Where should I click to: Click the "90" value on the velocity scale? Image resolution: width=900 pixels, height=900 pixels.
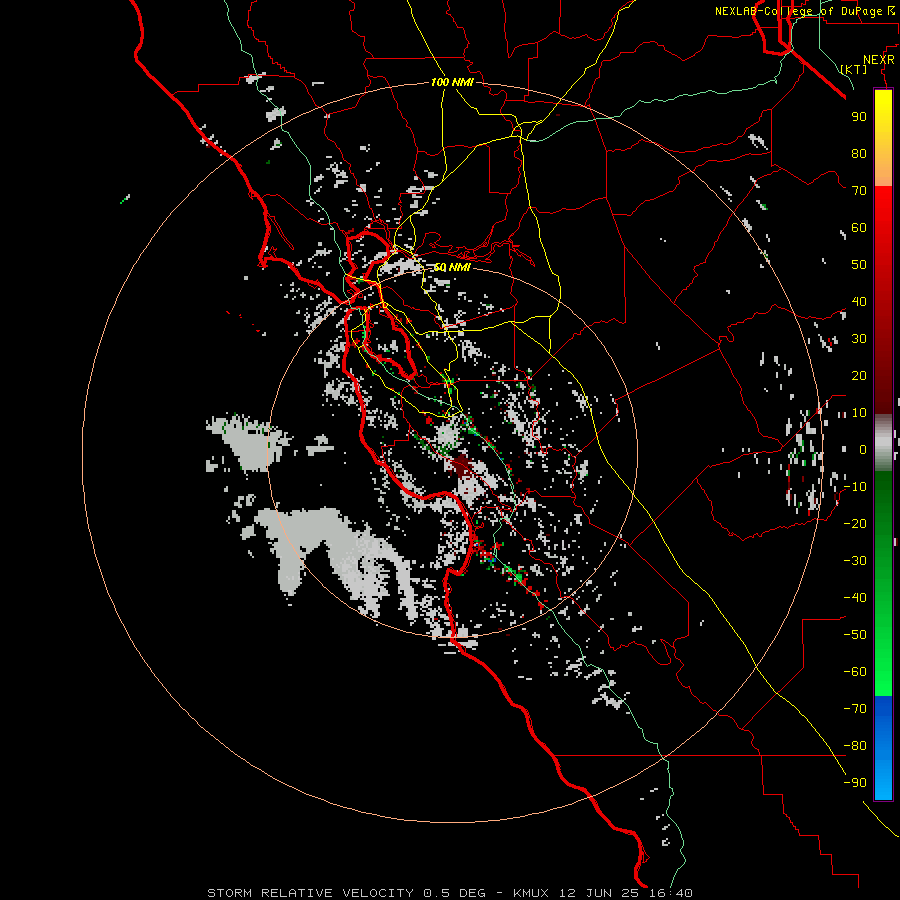(x=859, y=117)
